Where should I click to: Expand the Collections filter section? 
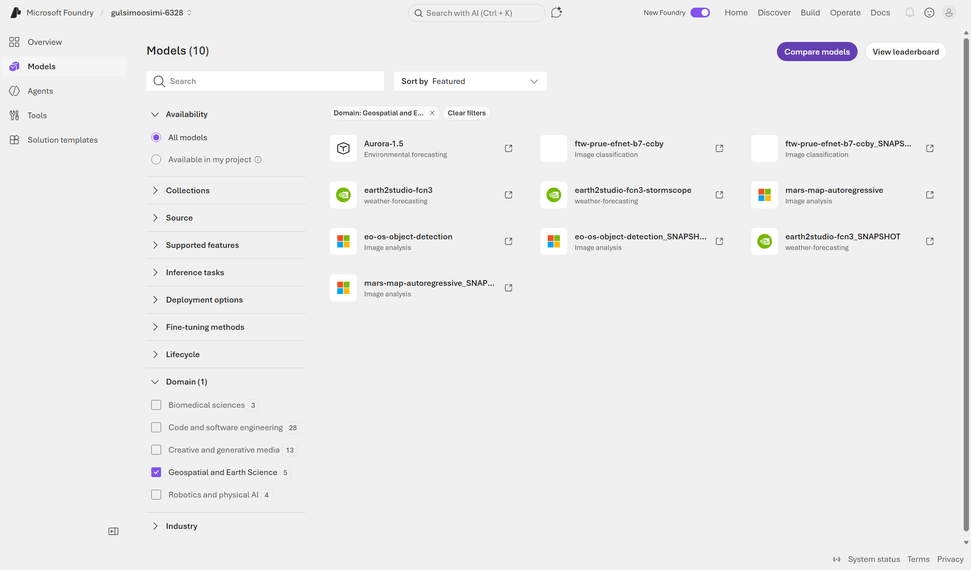pyautogui.click(x=226, y=190)
